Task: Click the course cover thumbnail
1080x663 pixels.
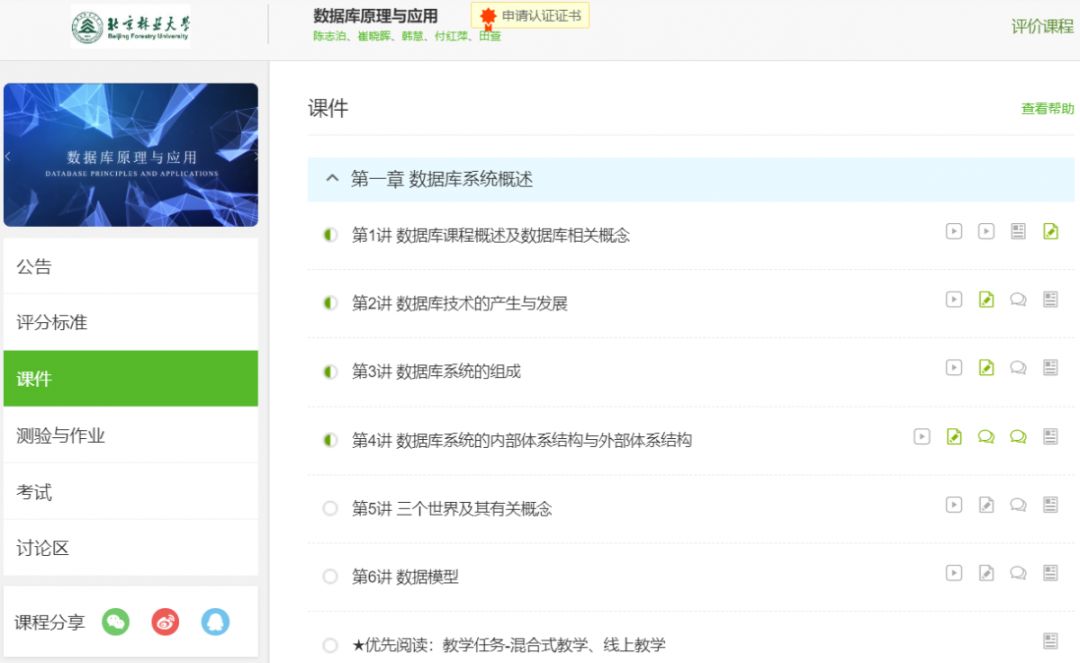Action: coord(131,156)
